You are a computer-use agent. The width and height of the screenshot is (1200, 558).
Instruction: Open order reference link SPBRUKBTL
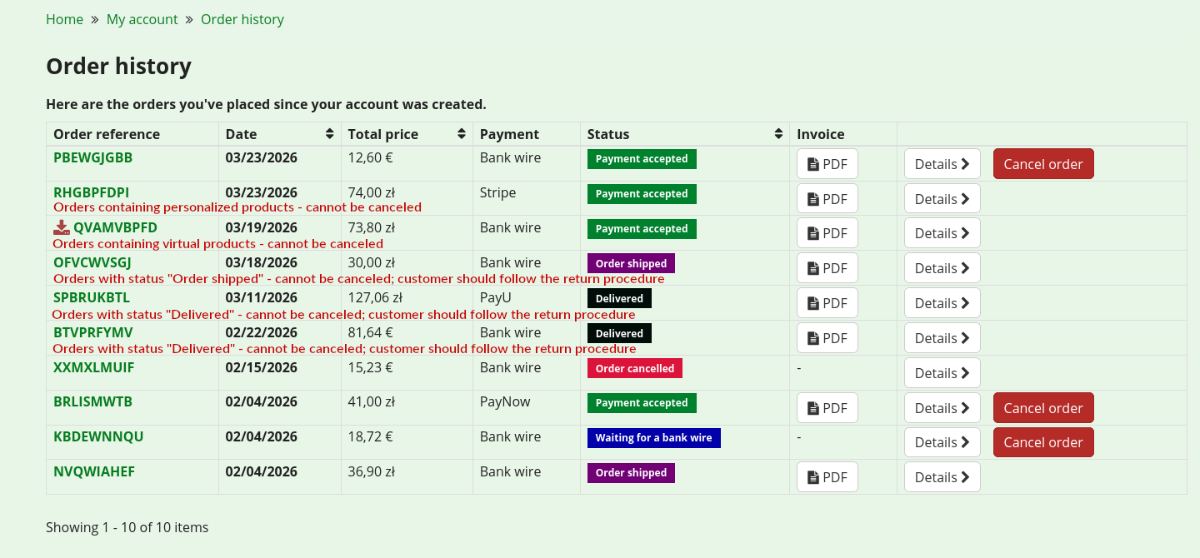click(x=92, y=297)
